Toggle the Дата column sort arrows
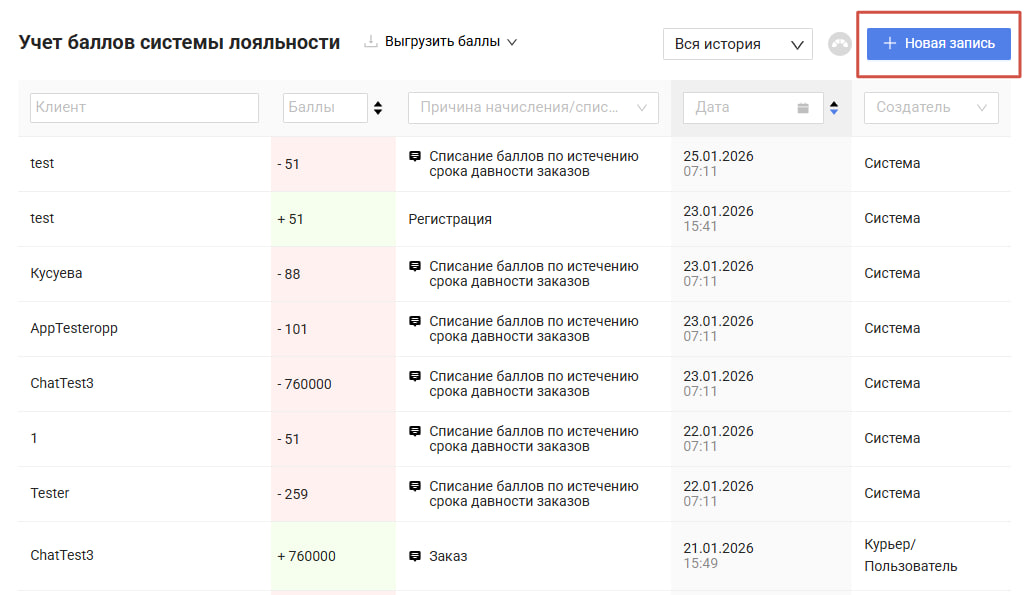Screen dimensions: 1028x595 pos(834,108)
